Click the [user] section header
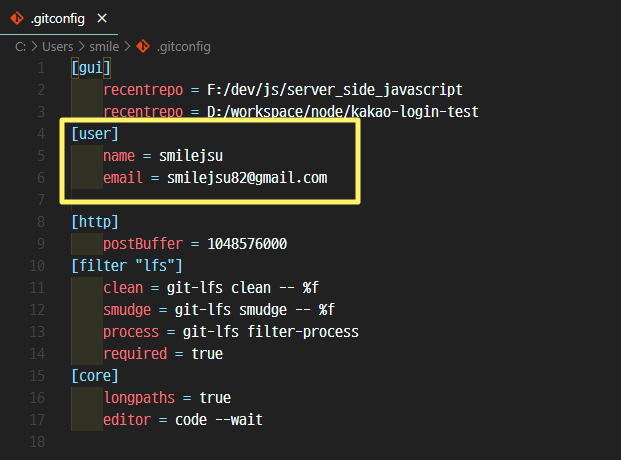Image resolution: width=621 pixels, height=460 pixels. pos(95,134)
